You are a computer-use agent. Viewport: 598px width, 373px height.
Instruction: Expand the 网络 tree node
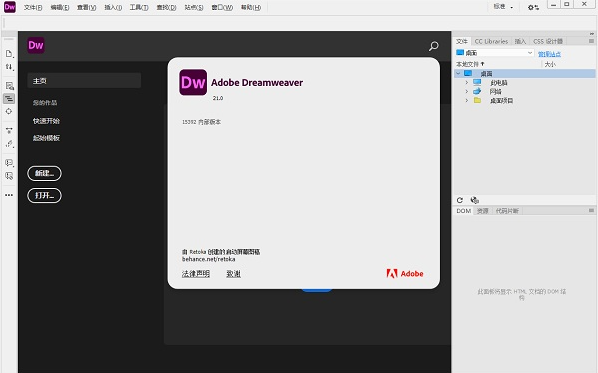point(466,92)
